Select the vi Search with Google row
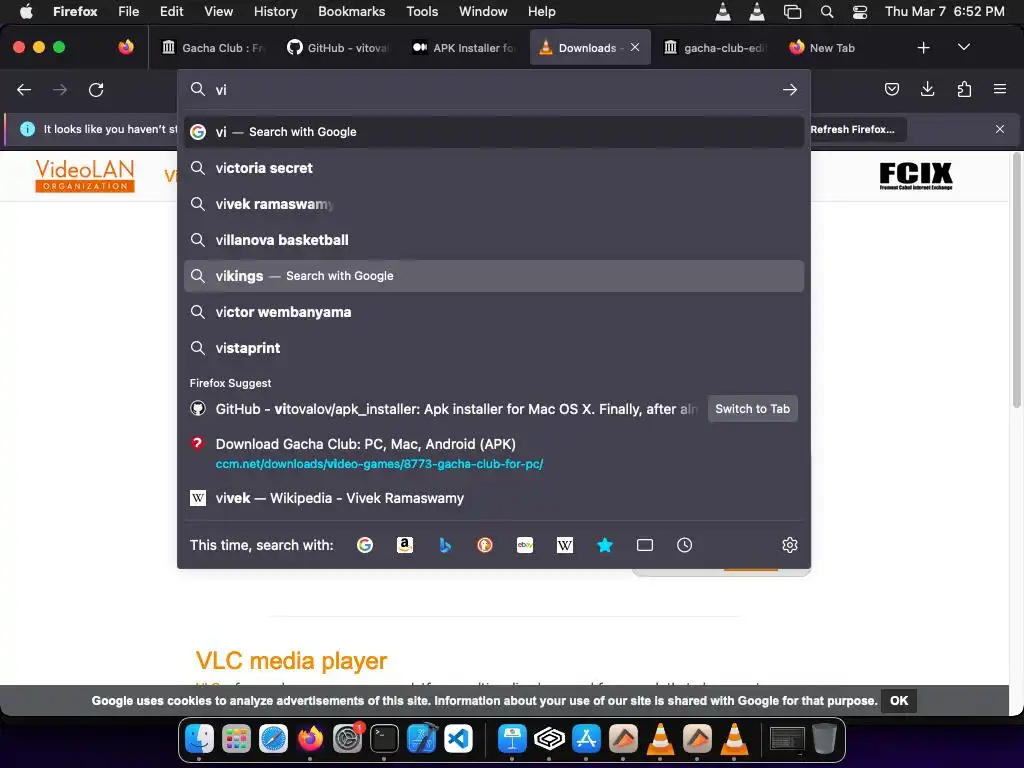Screen dimensions: 1024x768 click(x=494, y=132)
